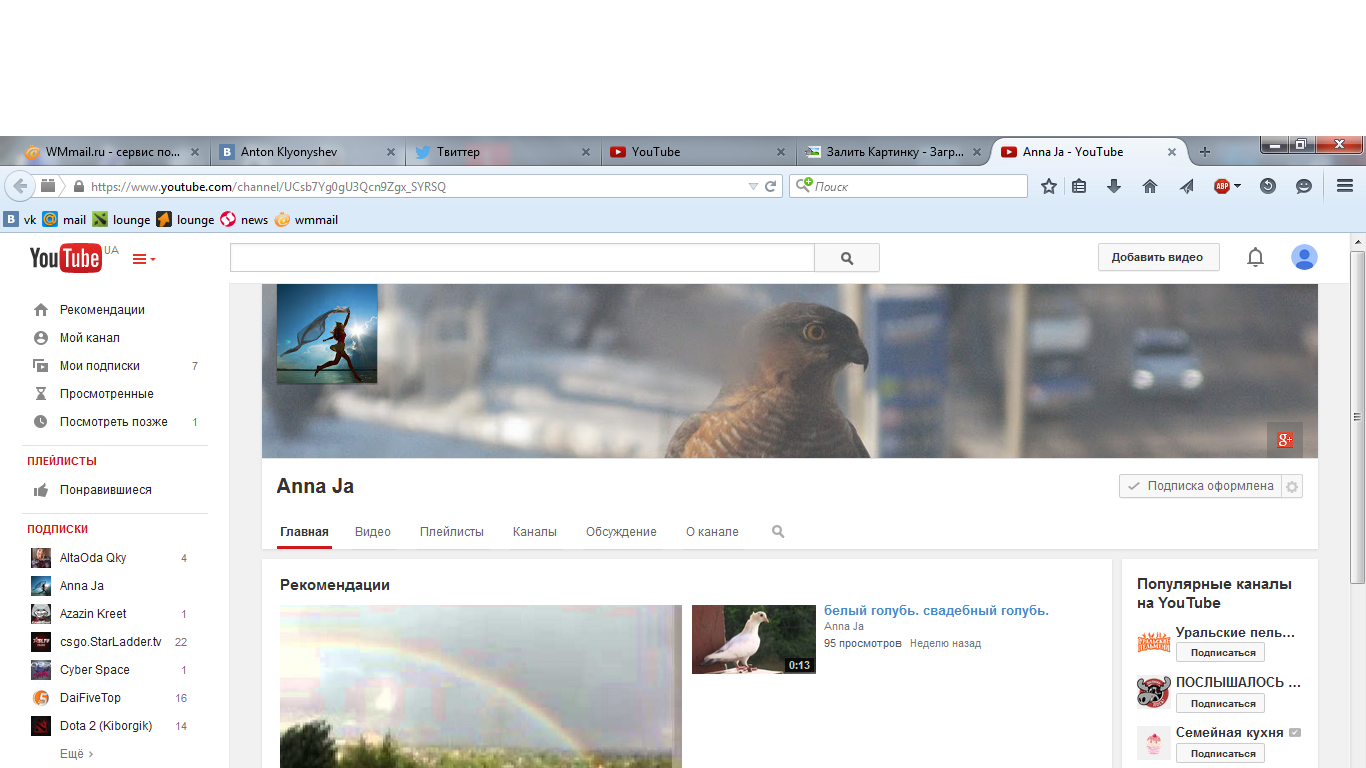Open the mail bookmark
The height and width of the screenshot is (768, 1366).
(65, 220)
